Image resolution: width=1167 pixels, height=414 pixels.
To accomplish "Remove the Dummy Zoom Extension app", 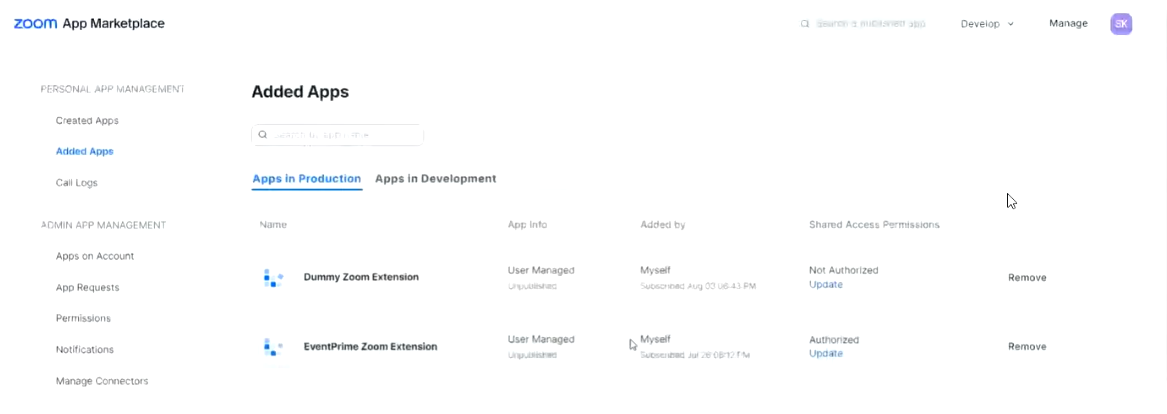I will click(x=1027, y=278).
